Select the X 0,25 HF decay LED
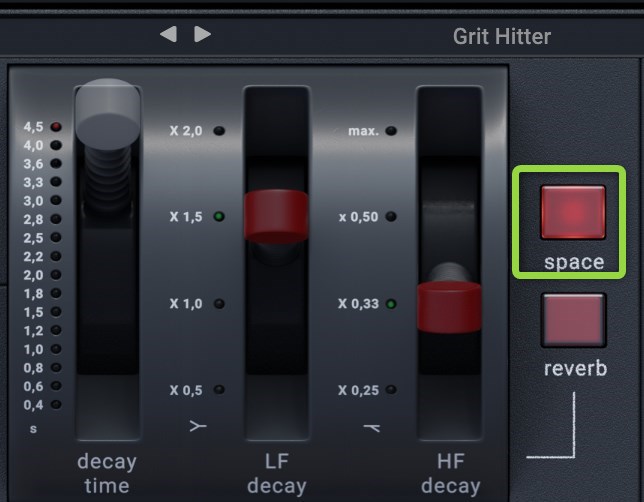The height and width of the screenshot is (502, 644). [391, 390]
